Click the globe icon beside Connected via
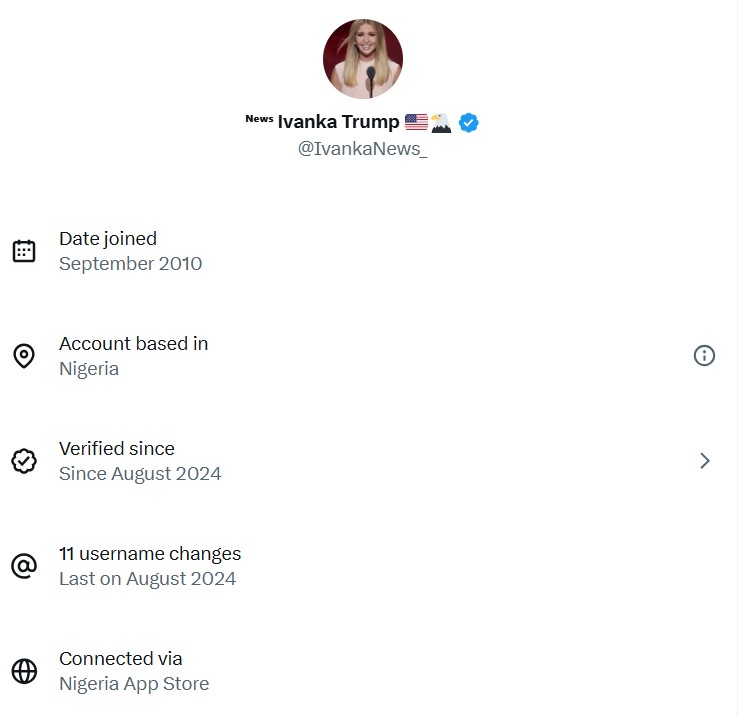Screen dimensions: 743x717 24,671
